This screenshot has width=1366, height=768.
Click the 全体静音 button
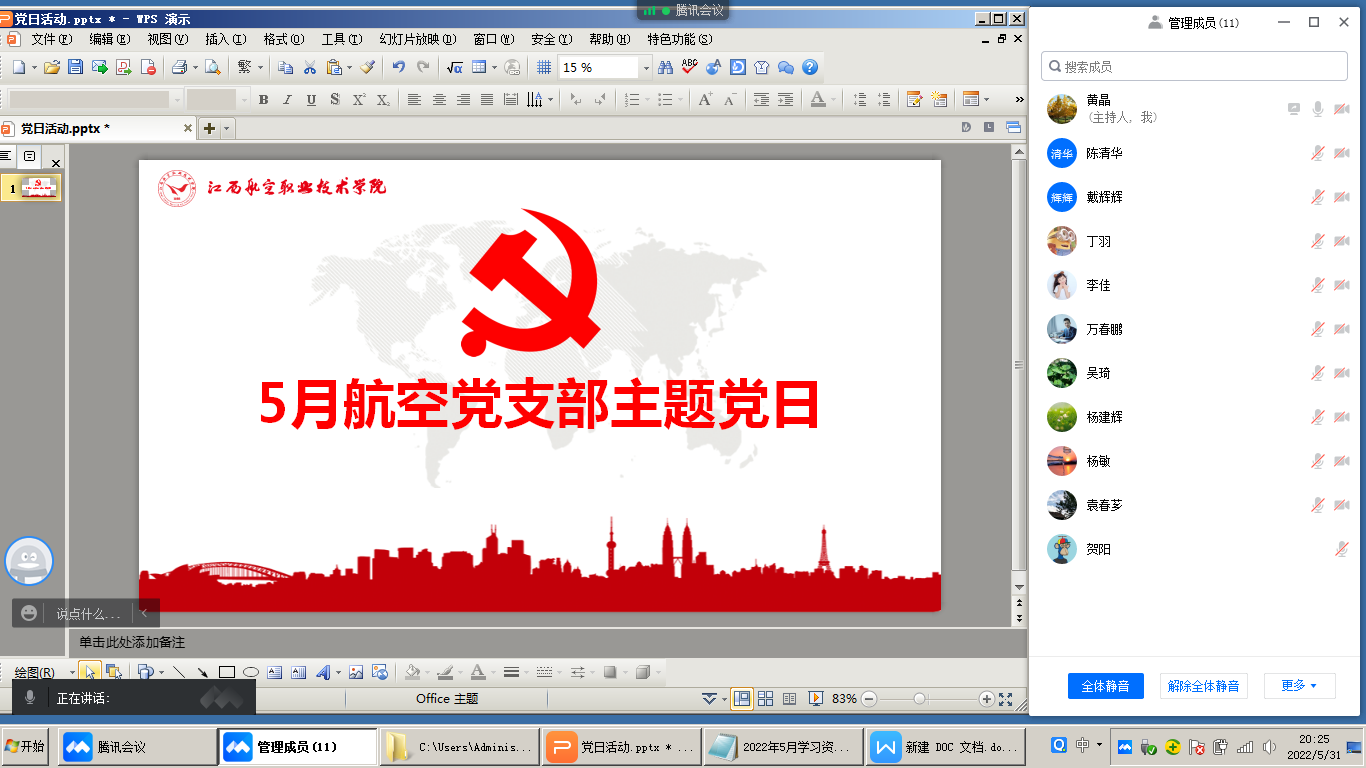pyautogui.click(x=1105, y=686)
